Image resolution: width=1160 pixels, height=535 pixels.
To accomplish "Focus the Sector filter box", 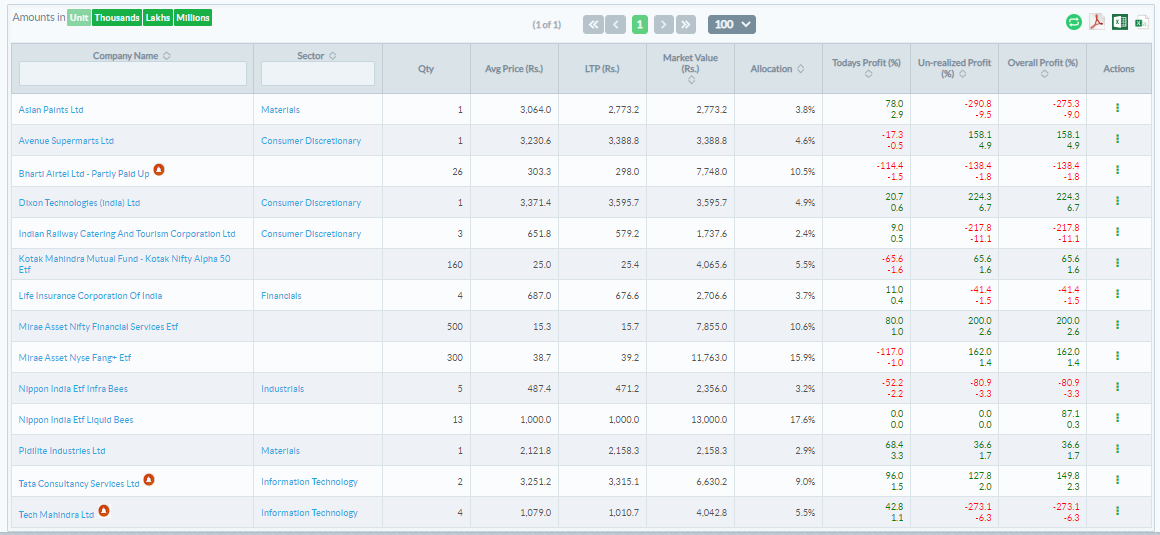I will coord(318,73).
